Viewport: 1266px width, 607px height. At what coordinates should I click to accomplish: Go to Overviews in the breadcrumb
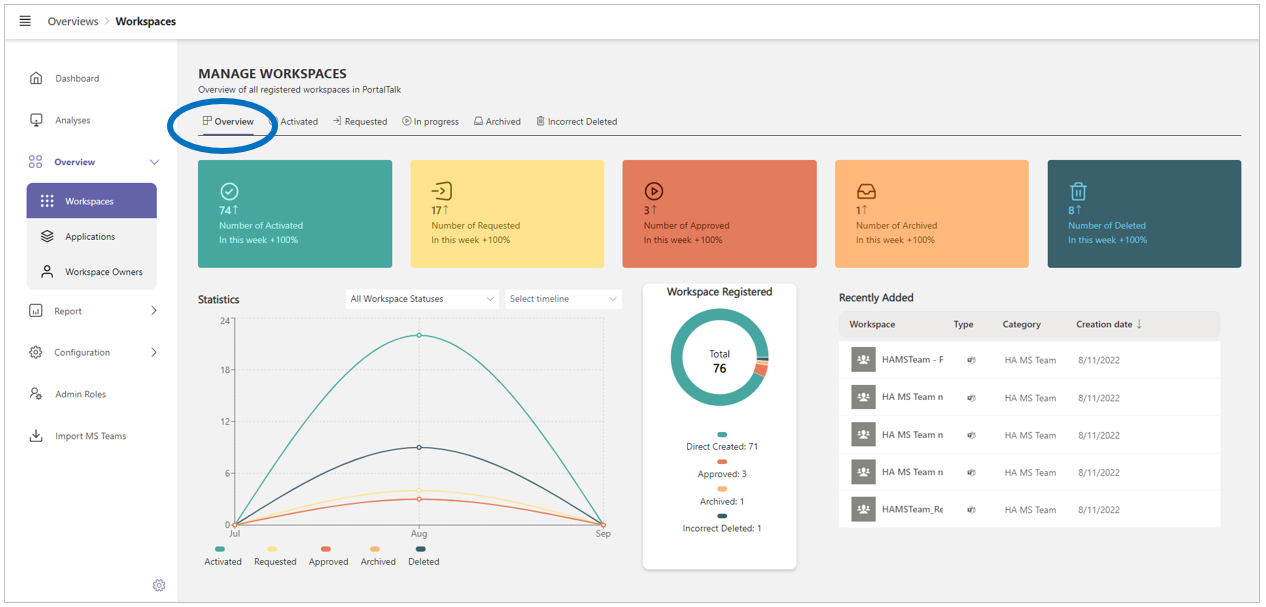73,21
